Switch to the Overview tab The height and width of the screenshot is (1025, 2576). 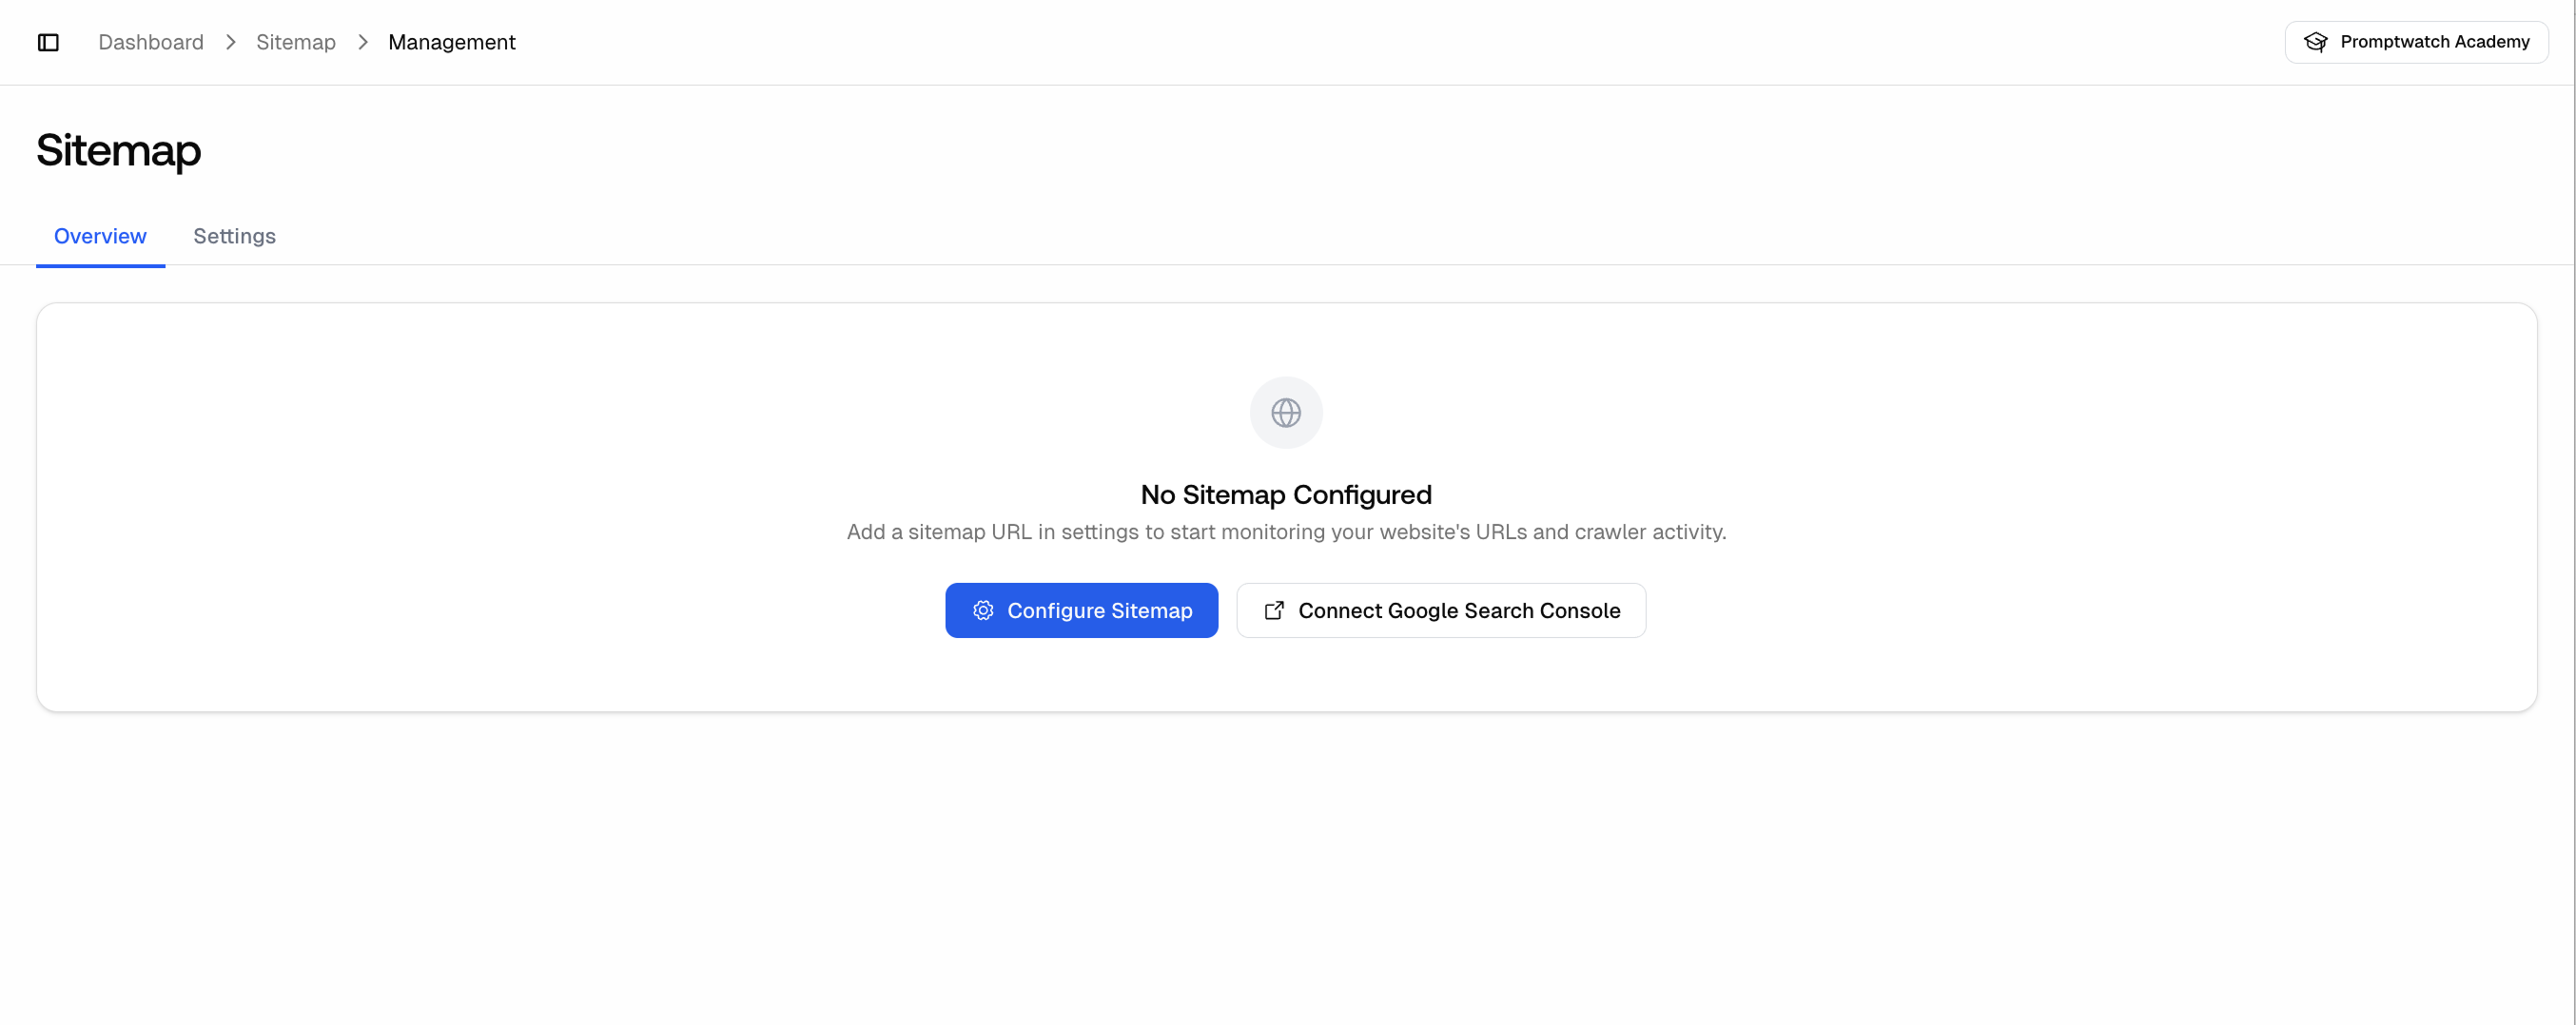tap(100, 236)
